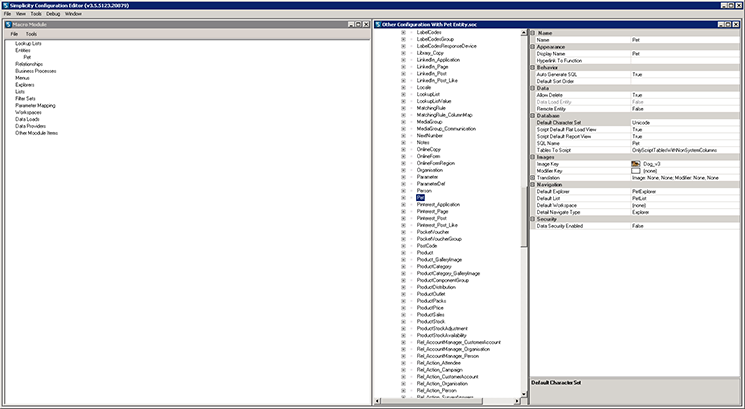This screenshot has width=745, height=409.
Task: Select Pet under Entities in Macro Module
Action: 27,57
